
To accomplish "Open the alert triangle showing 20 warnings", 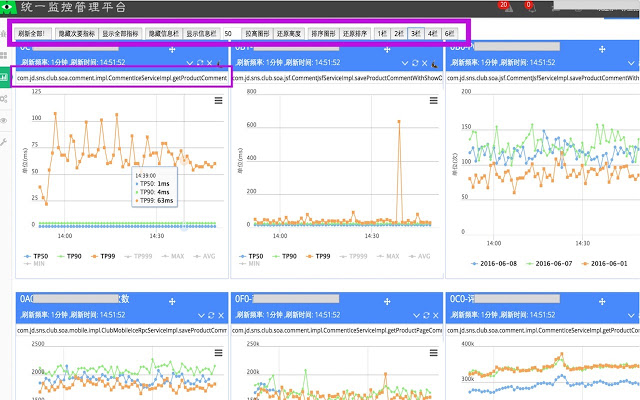I will point(507,7).
